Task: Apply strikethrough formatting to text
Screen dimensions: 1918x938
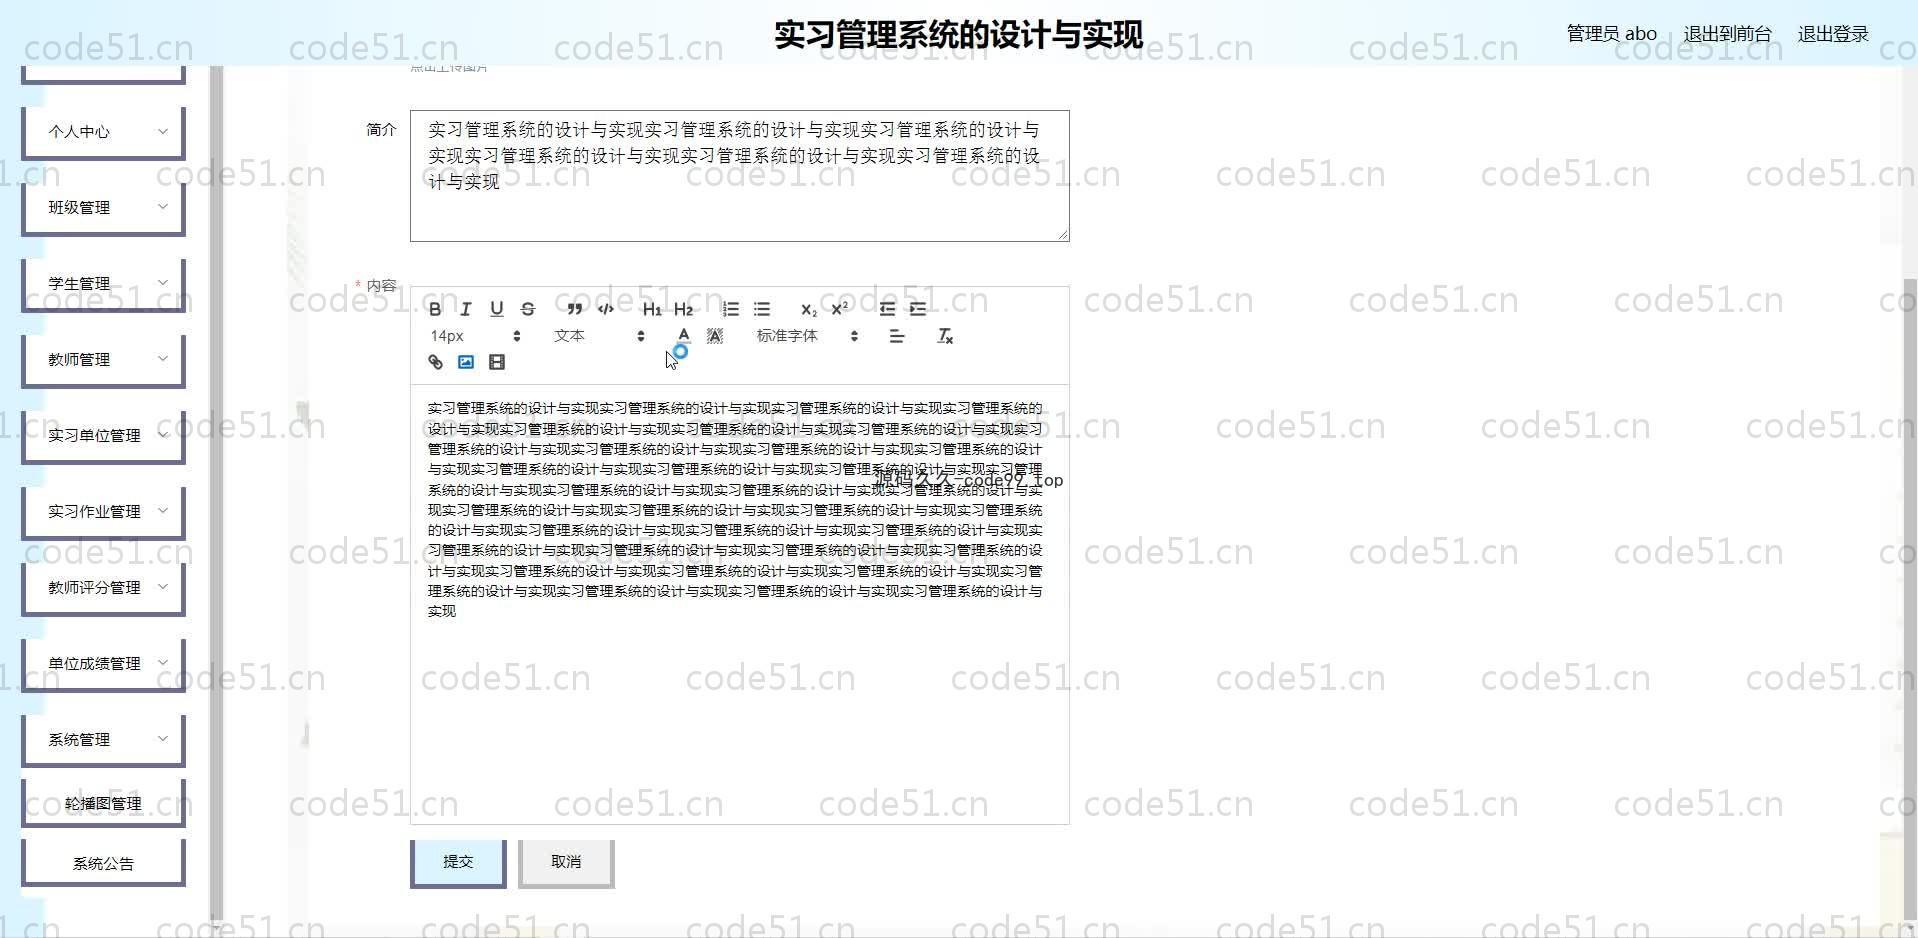Action: pyautogui.click(x=528, y=309)
